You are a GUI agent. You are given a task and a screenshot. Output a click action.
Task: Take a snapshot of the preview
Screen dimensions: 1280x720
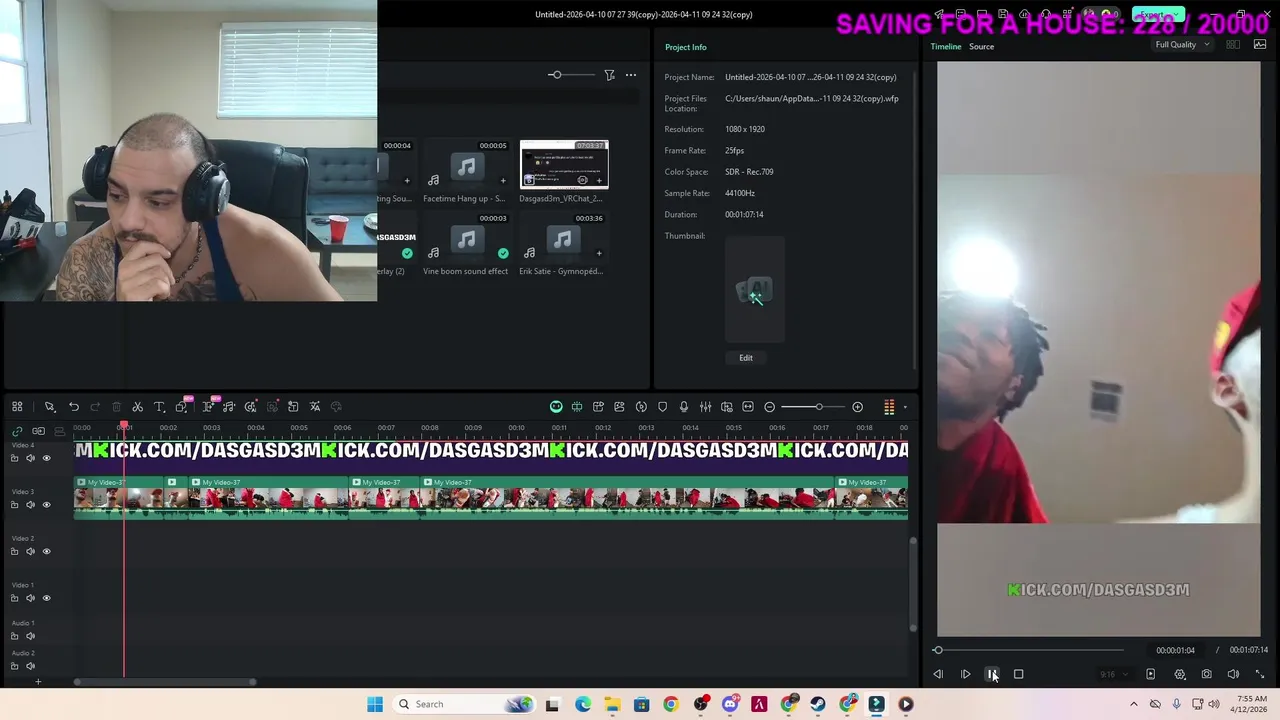[x=1206, y=674]
